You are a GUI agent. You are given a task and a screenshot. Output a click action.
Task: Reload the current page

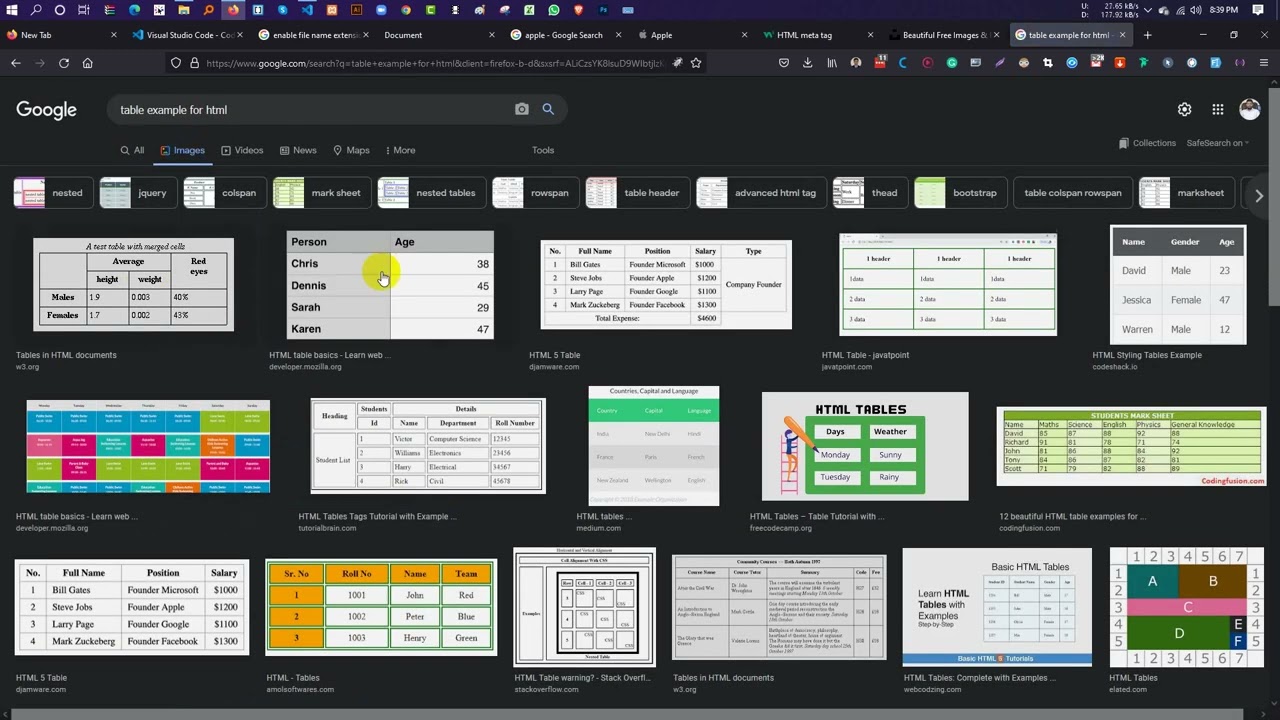64,63
